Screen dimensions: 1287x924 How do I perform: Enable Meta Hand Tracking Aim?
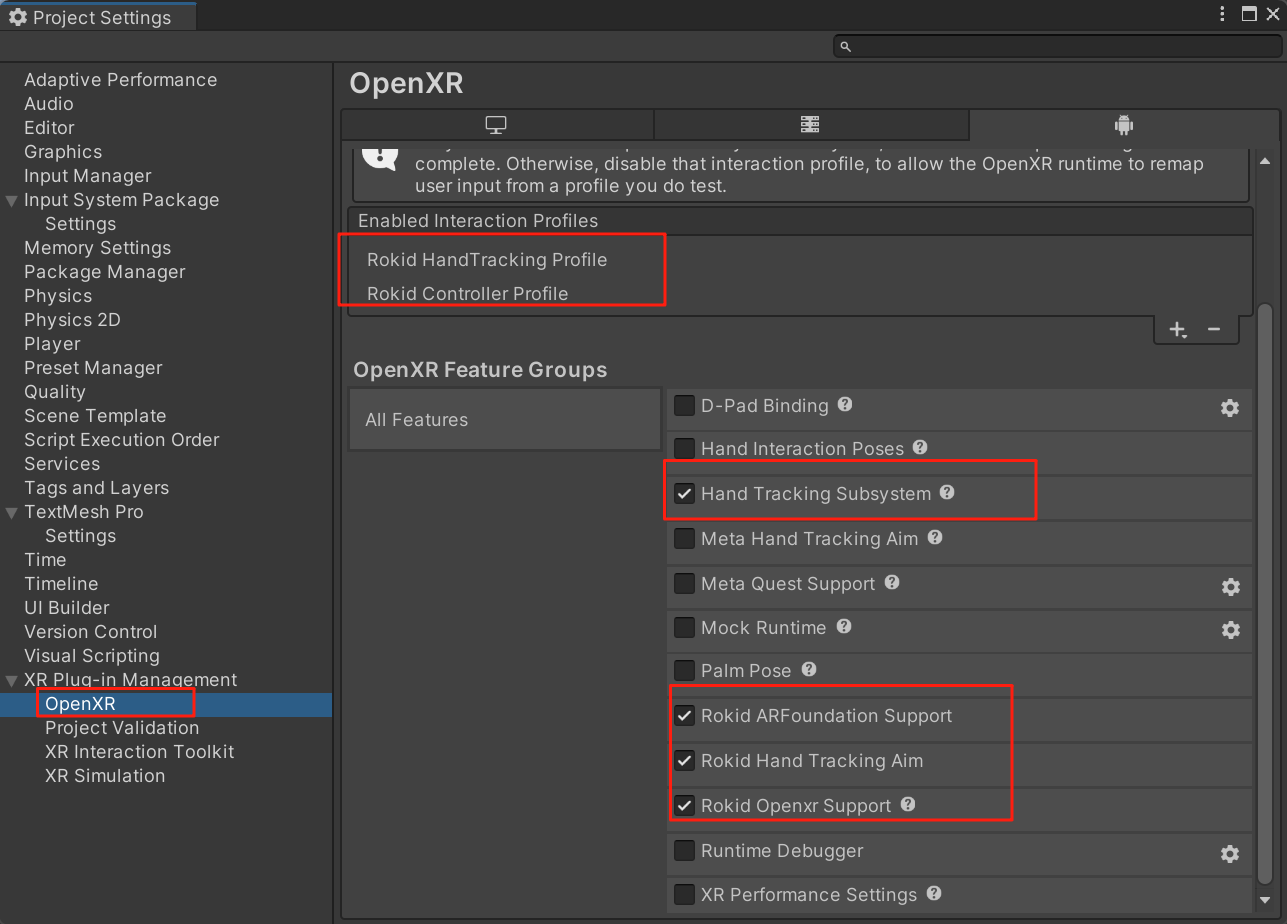685,539
